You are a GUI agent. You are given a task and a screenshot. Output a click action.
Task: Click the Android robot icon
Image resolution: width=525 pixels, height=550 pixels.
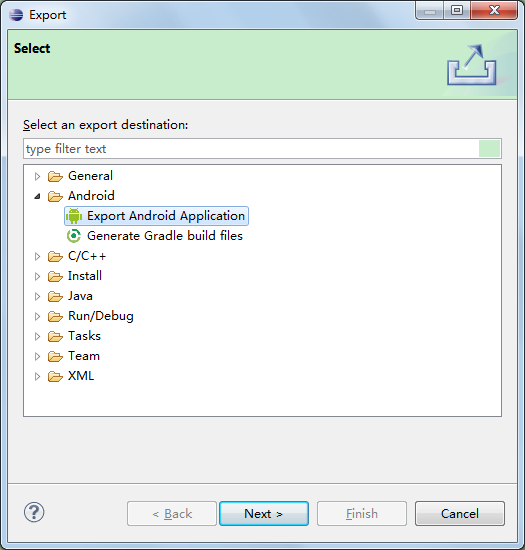(x=74, y=216)
